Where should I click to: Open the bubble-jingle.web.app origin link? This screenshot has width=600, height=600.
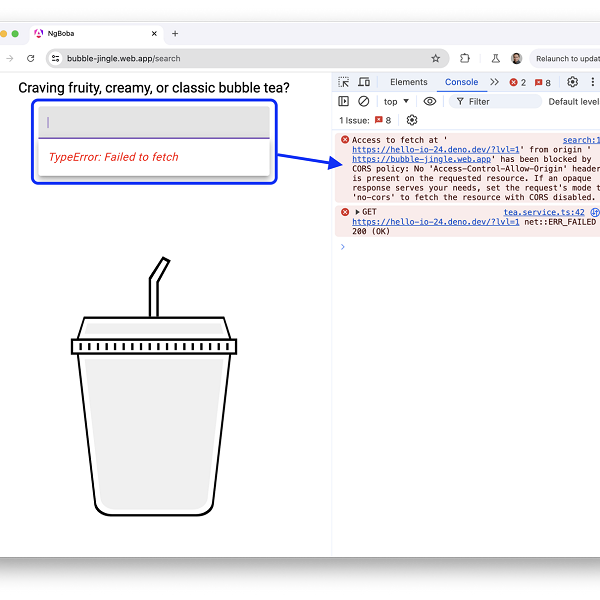pos(421,159)
